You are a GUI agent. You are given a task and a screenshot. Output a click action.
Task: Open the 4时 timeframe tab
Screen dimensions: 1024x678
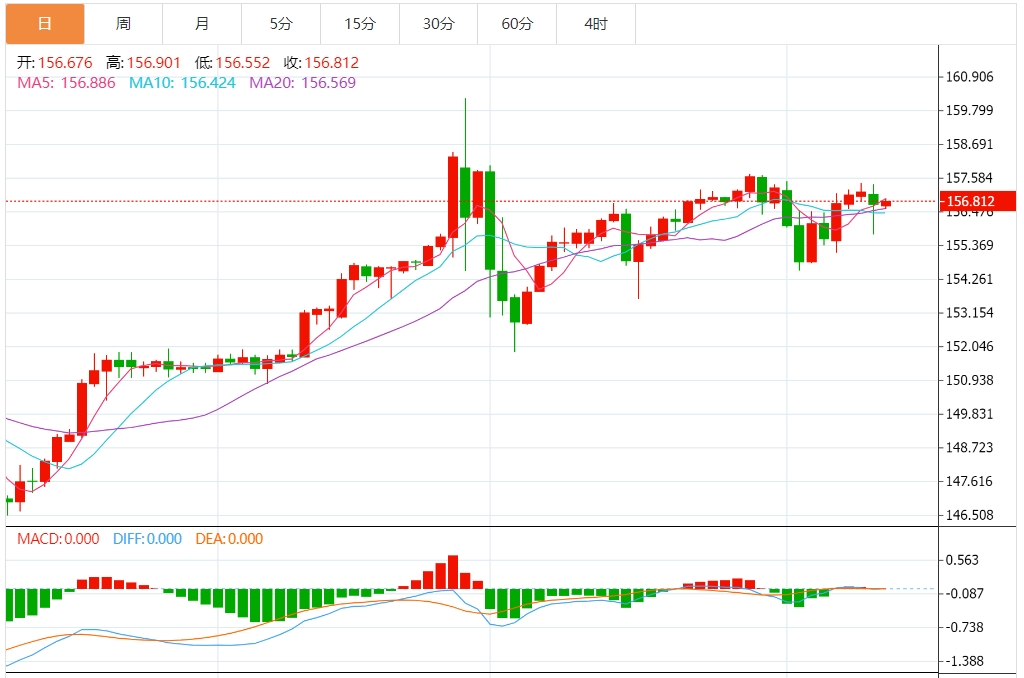point(596,24)
